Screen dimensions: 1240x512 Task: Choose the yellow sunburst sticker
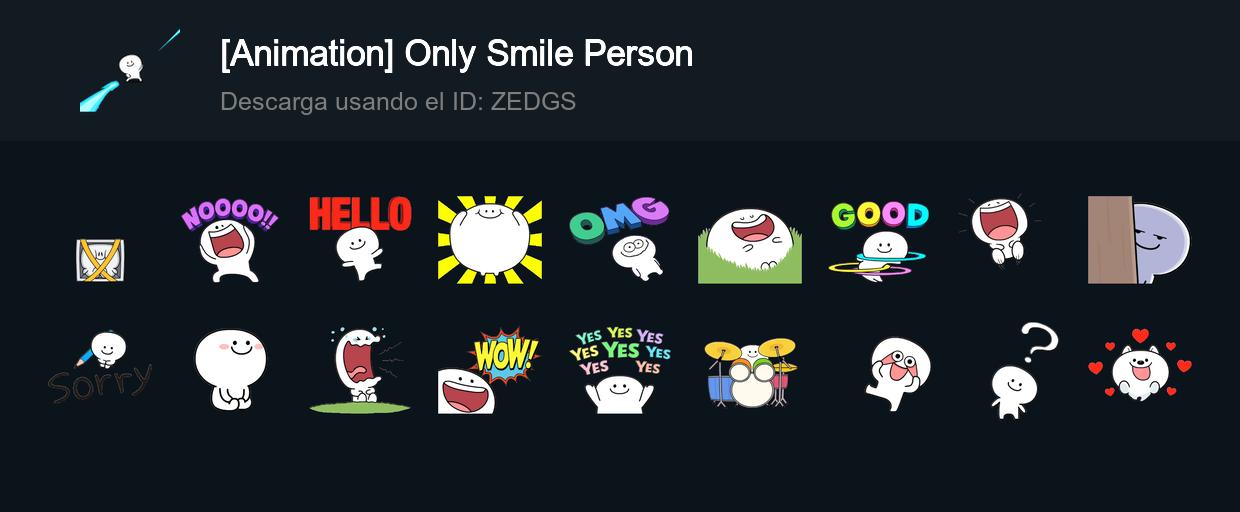(490, 240)
